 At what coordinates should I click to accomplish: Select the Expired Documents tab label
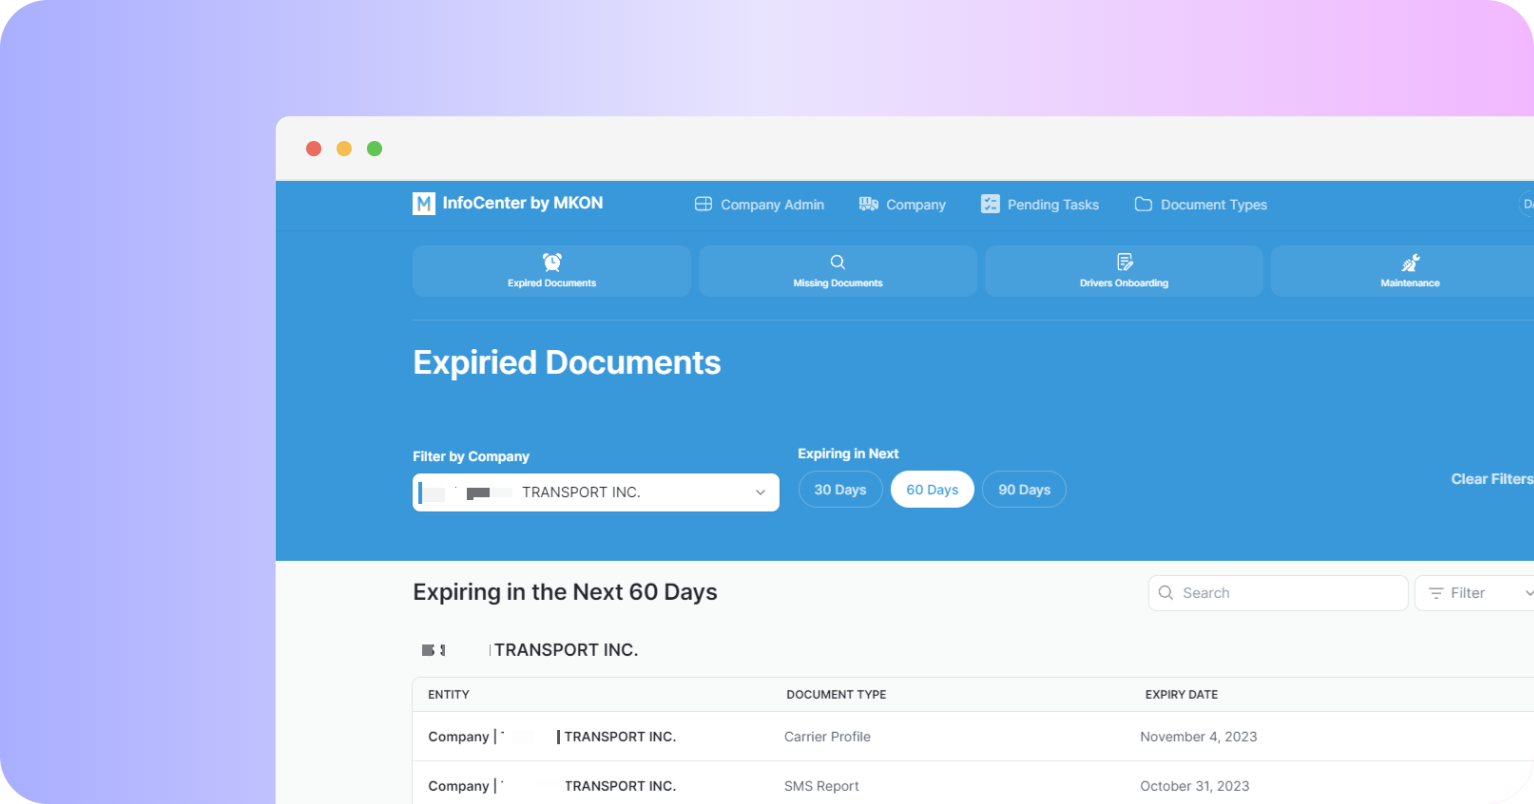pyautogui.click(x=552, y=283)
